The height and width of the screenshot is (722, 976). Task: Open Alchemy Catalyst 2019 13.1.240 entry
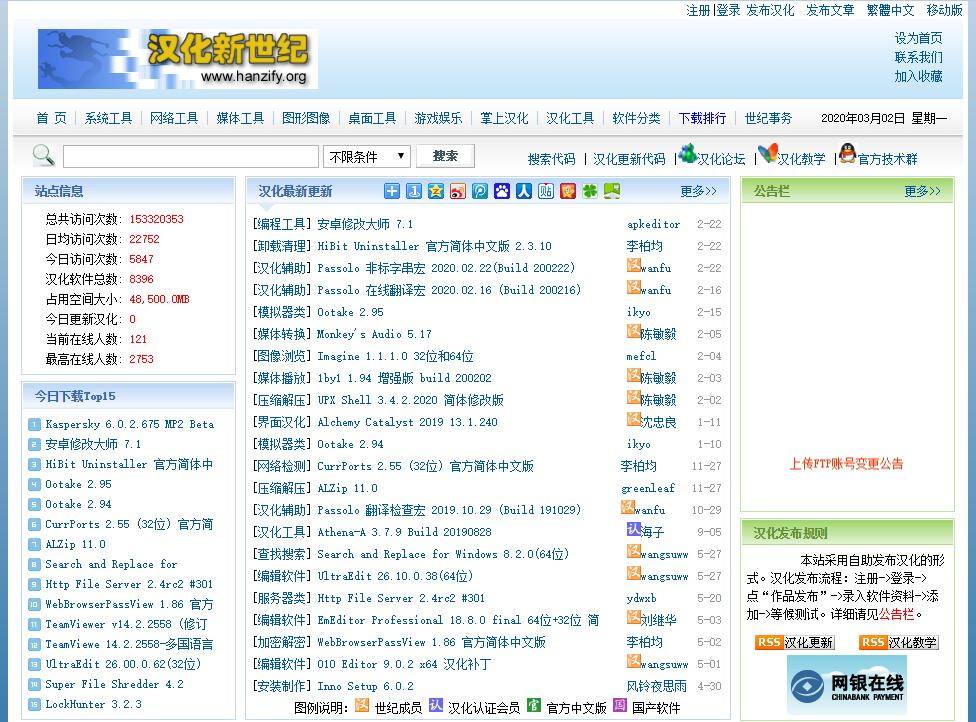click(x=408, y=423)
